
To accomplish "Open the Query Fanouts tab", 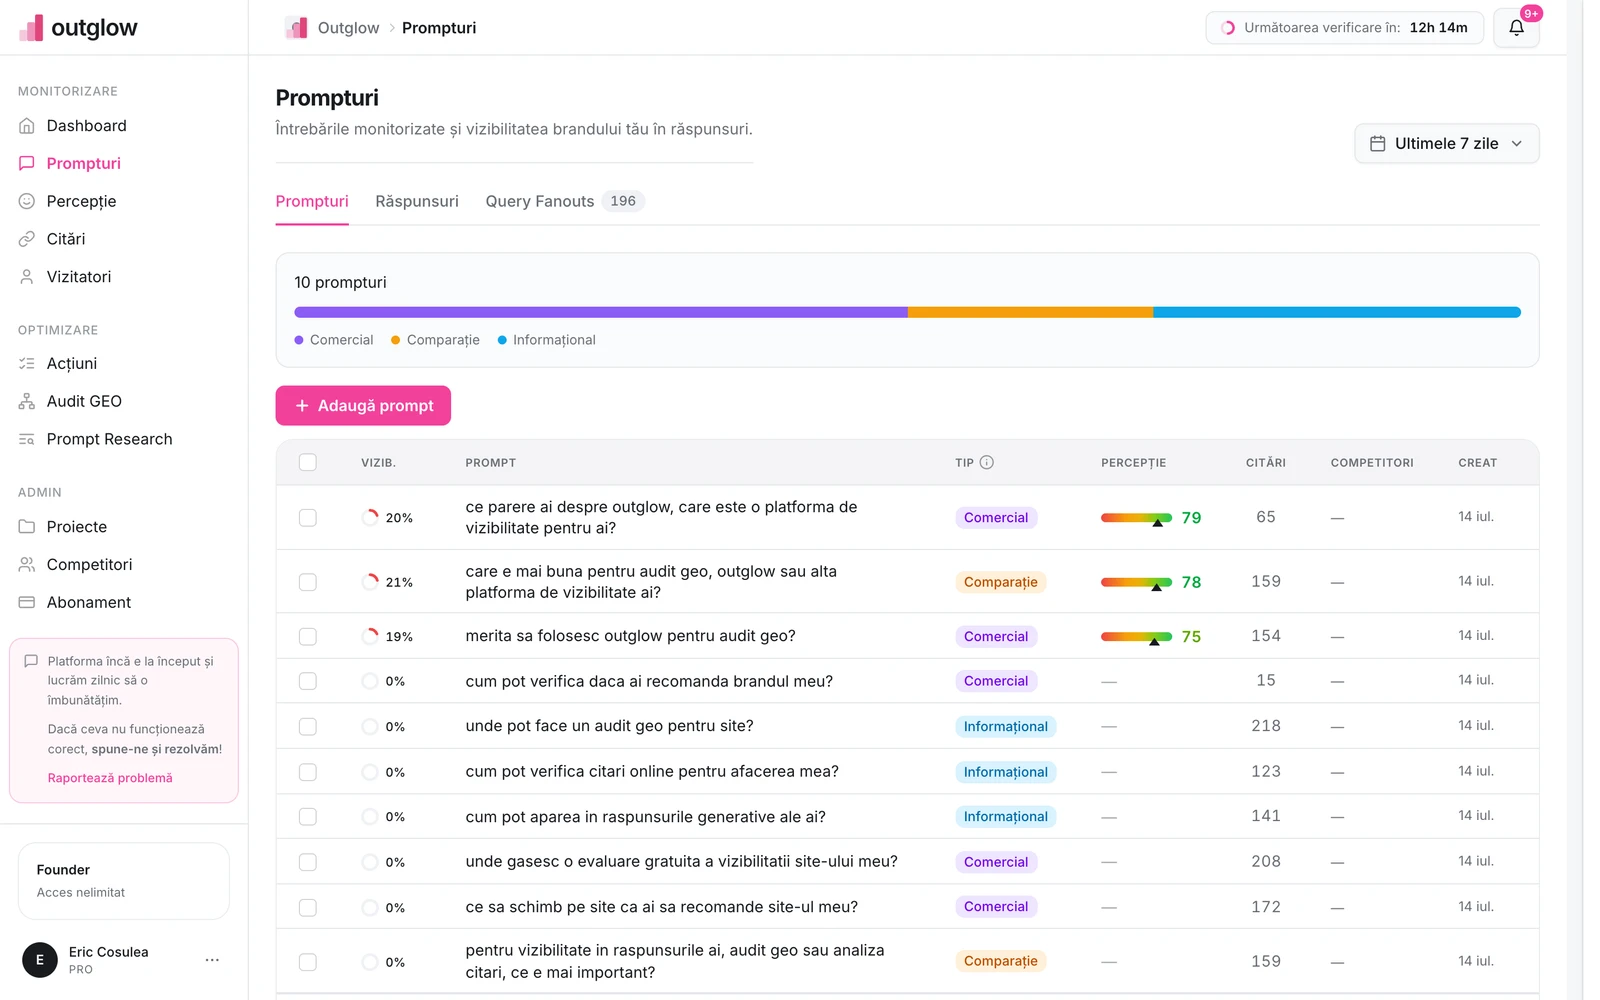I will click(x=565, y=202).
